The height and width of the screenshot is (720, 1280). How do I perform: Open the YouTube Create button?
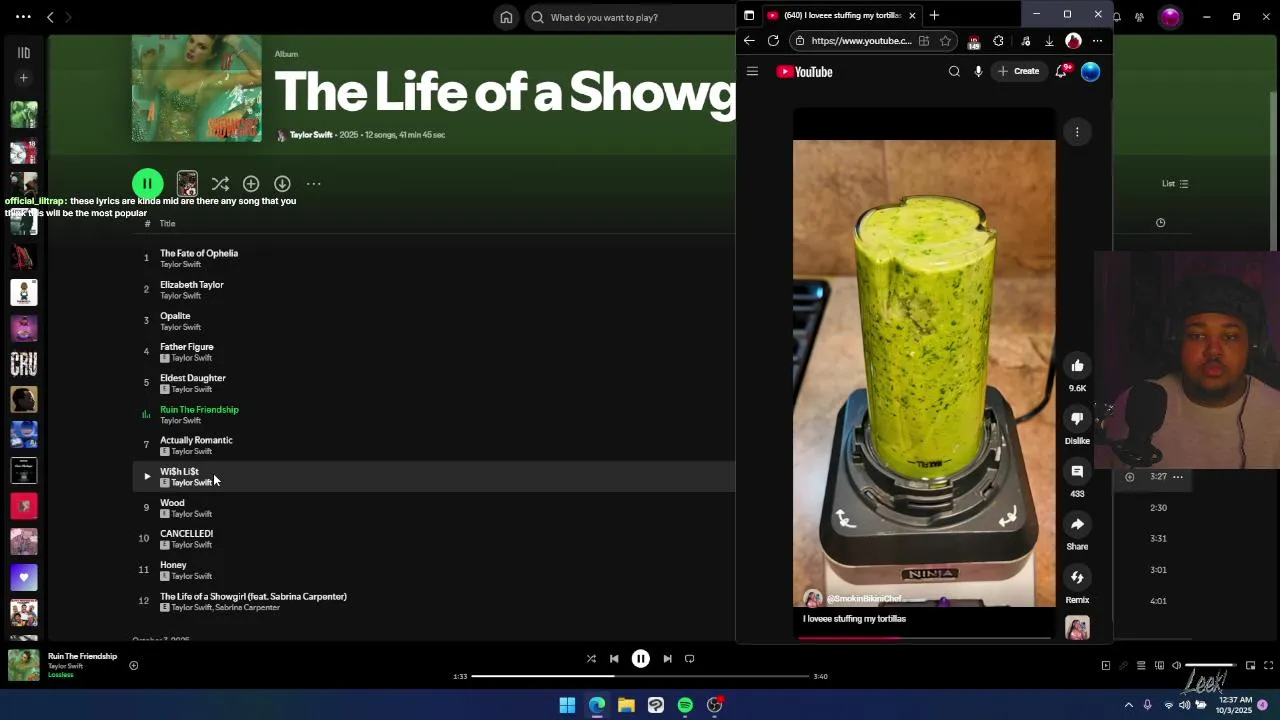[x=1018, y=71]
